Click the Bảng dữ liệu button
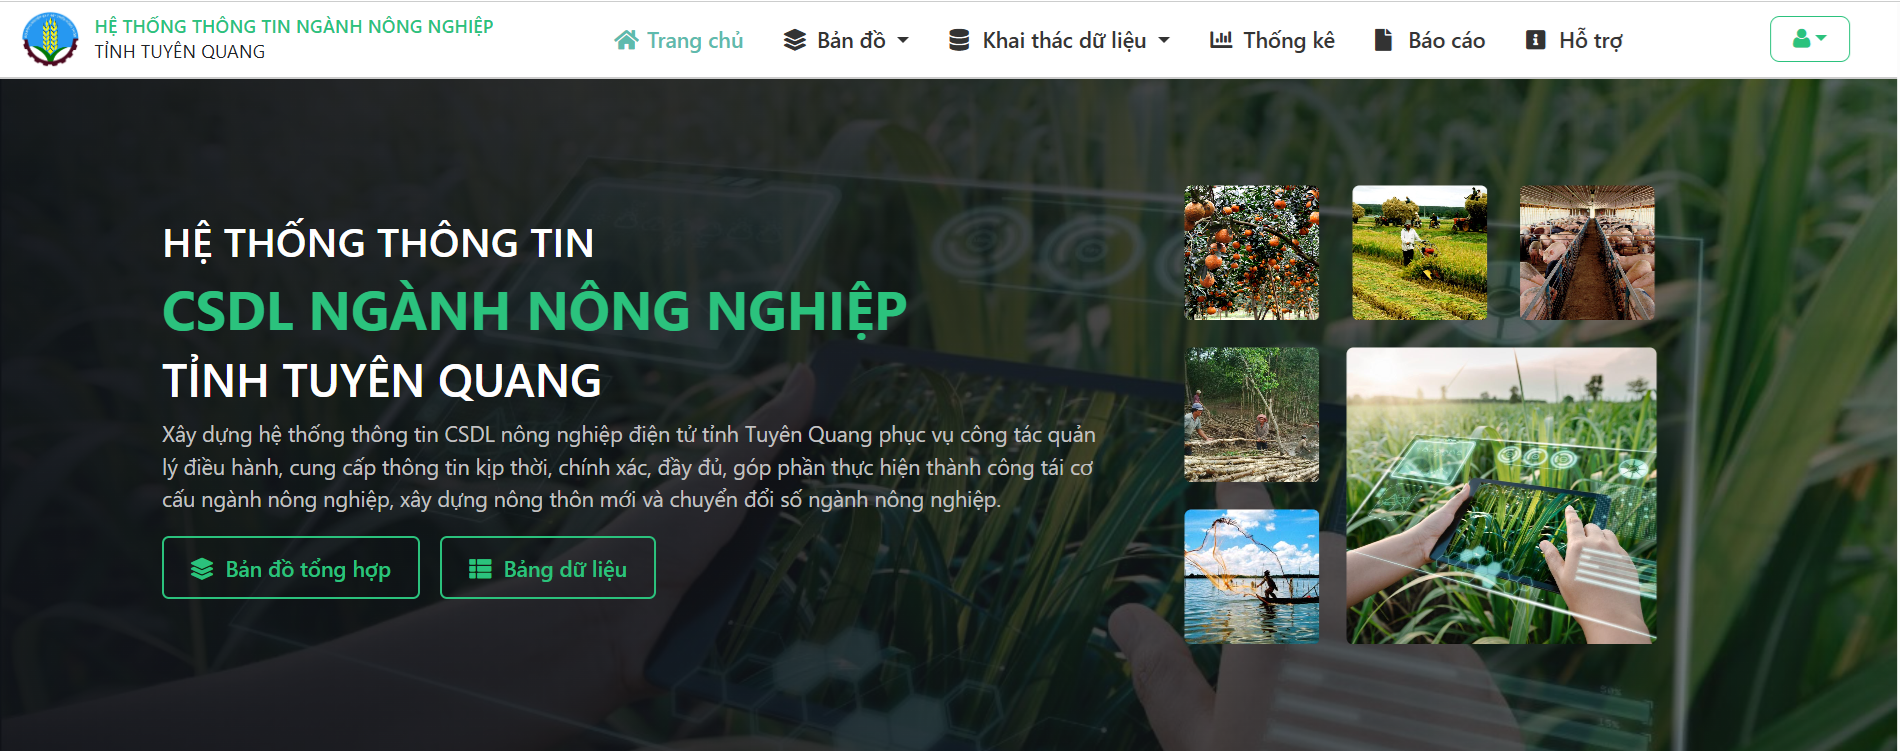This screenshot has height=751, width=1900. point(548,568)
